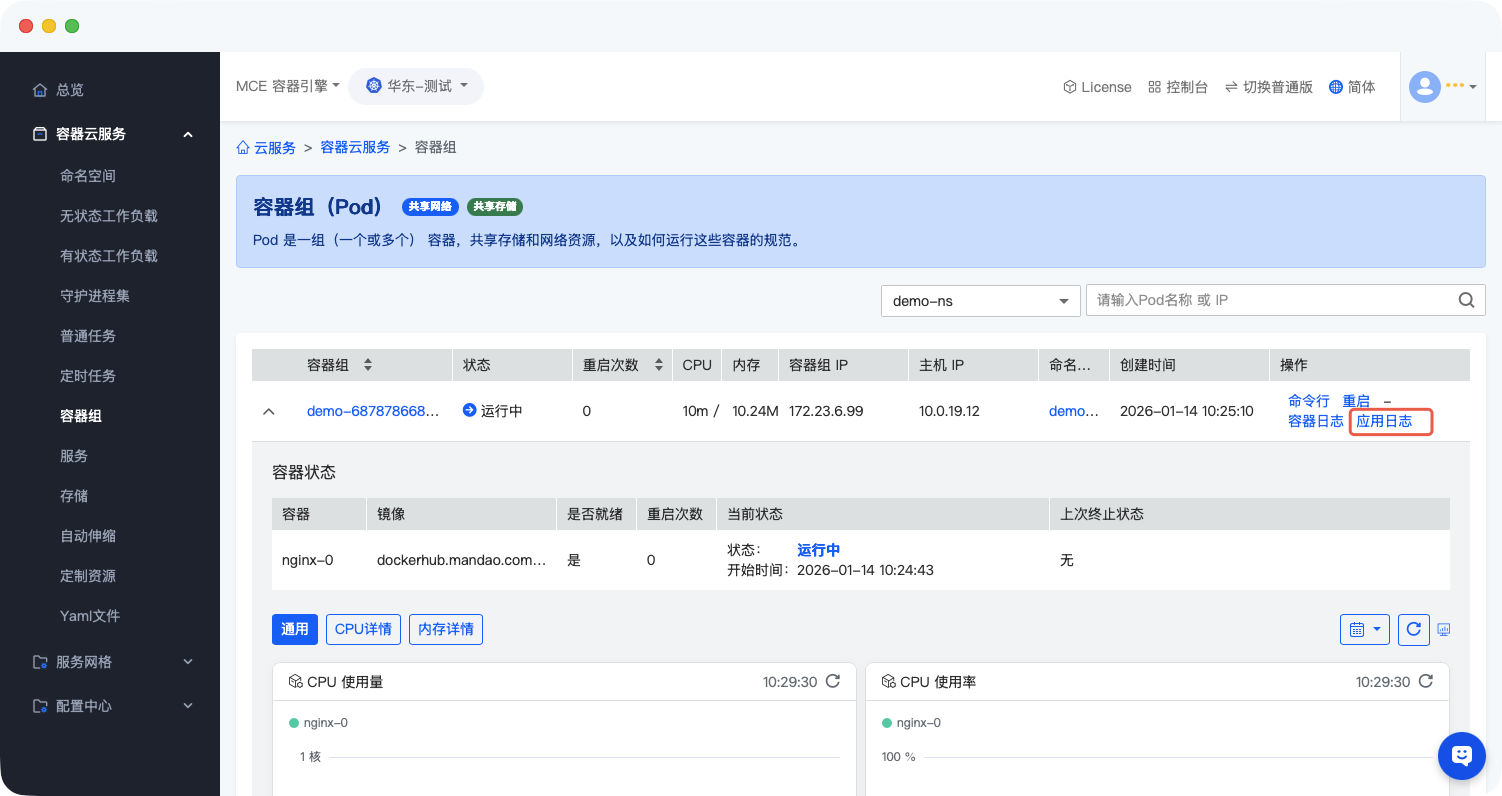Image resolution: width=1502 pixels, height=796 pixels.
Task: Refresh the CPU 使用率 chart
Action: coord(1426,681)
